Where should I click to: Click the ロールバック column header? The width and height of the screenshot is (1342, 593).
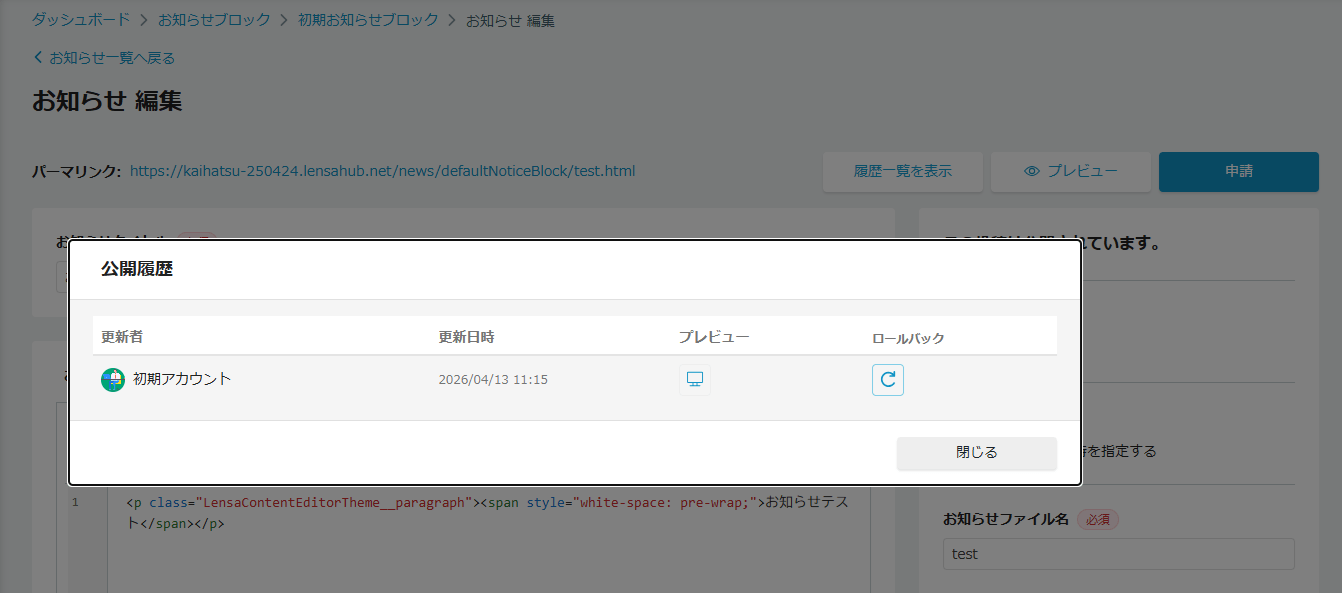(x=908, y=338)
